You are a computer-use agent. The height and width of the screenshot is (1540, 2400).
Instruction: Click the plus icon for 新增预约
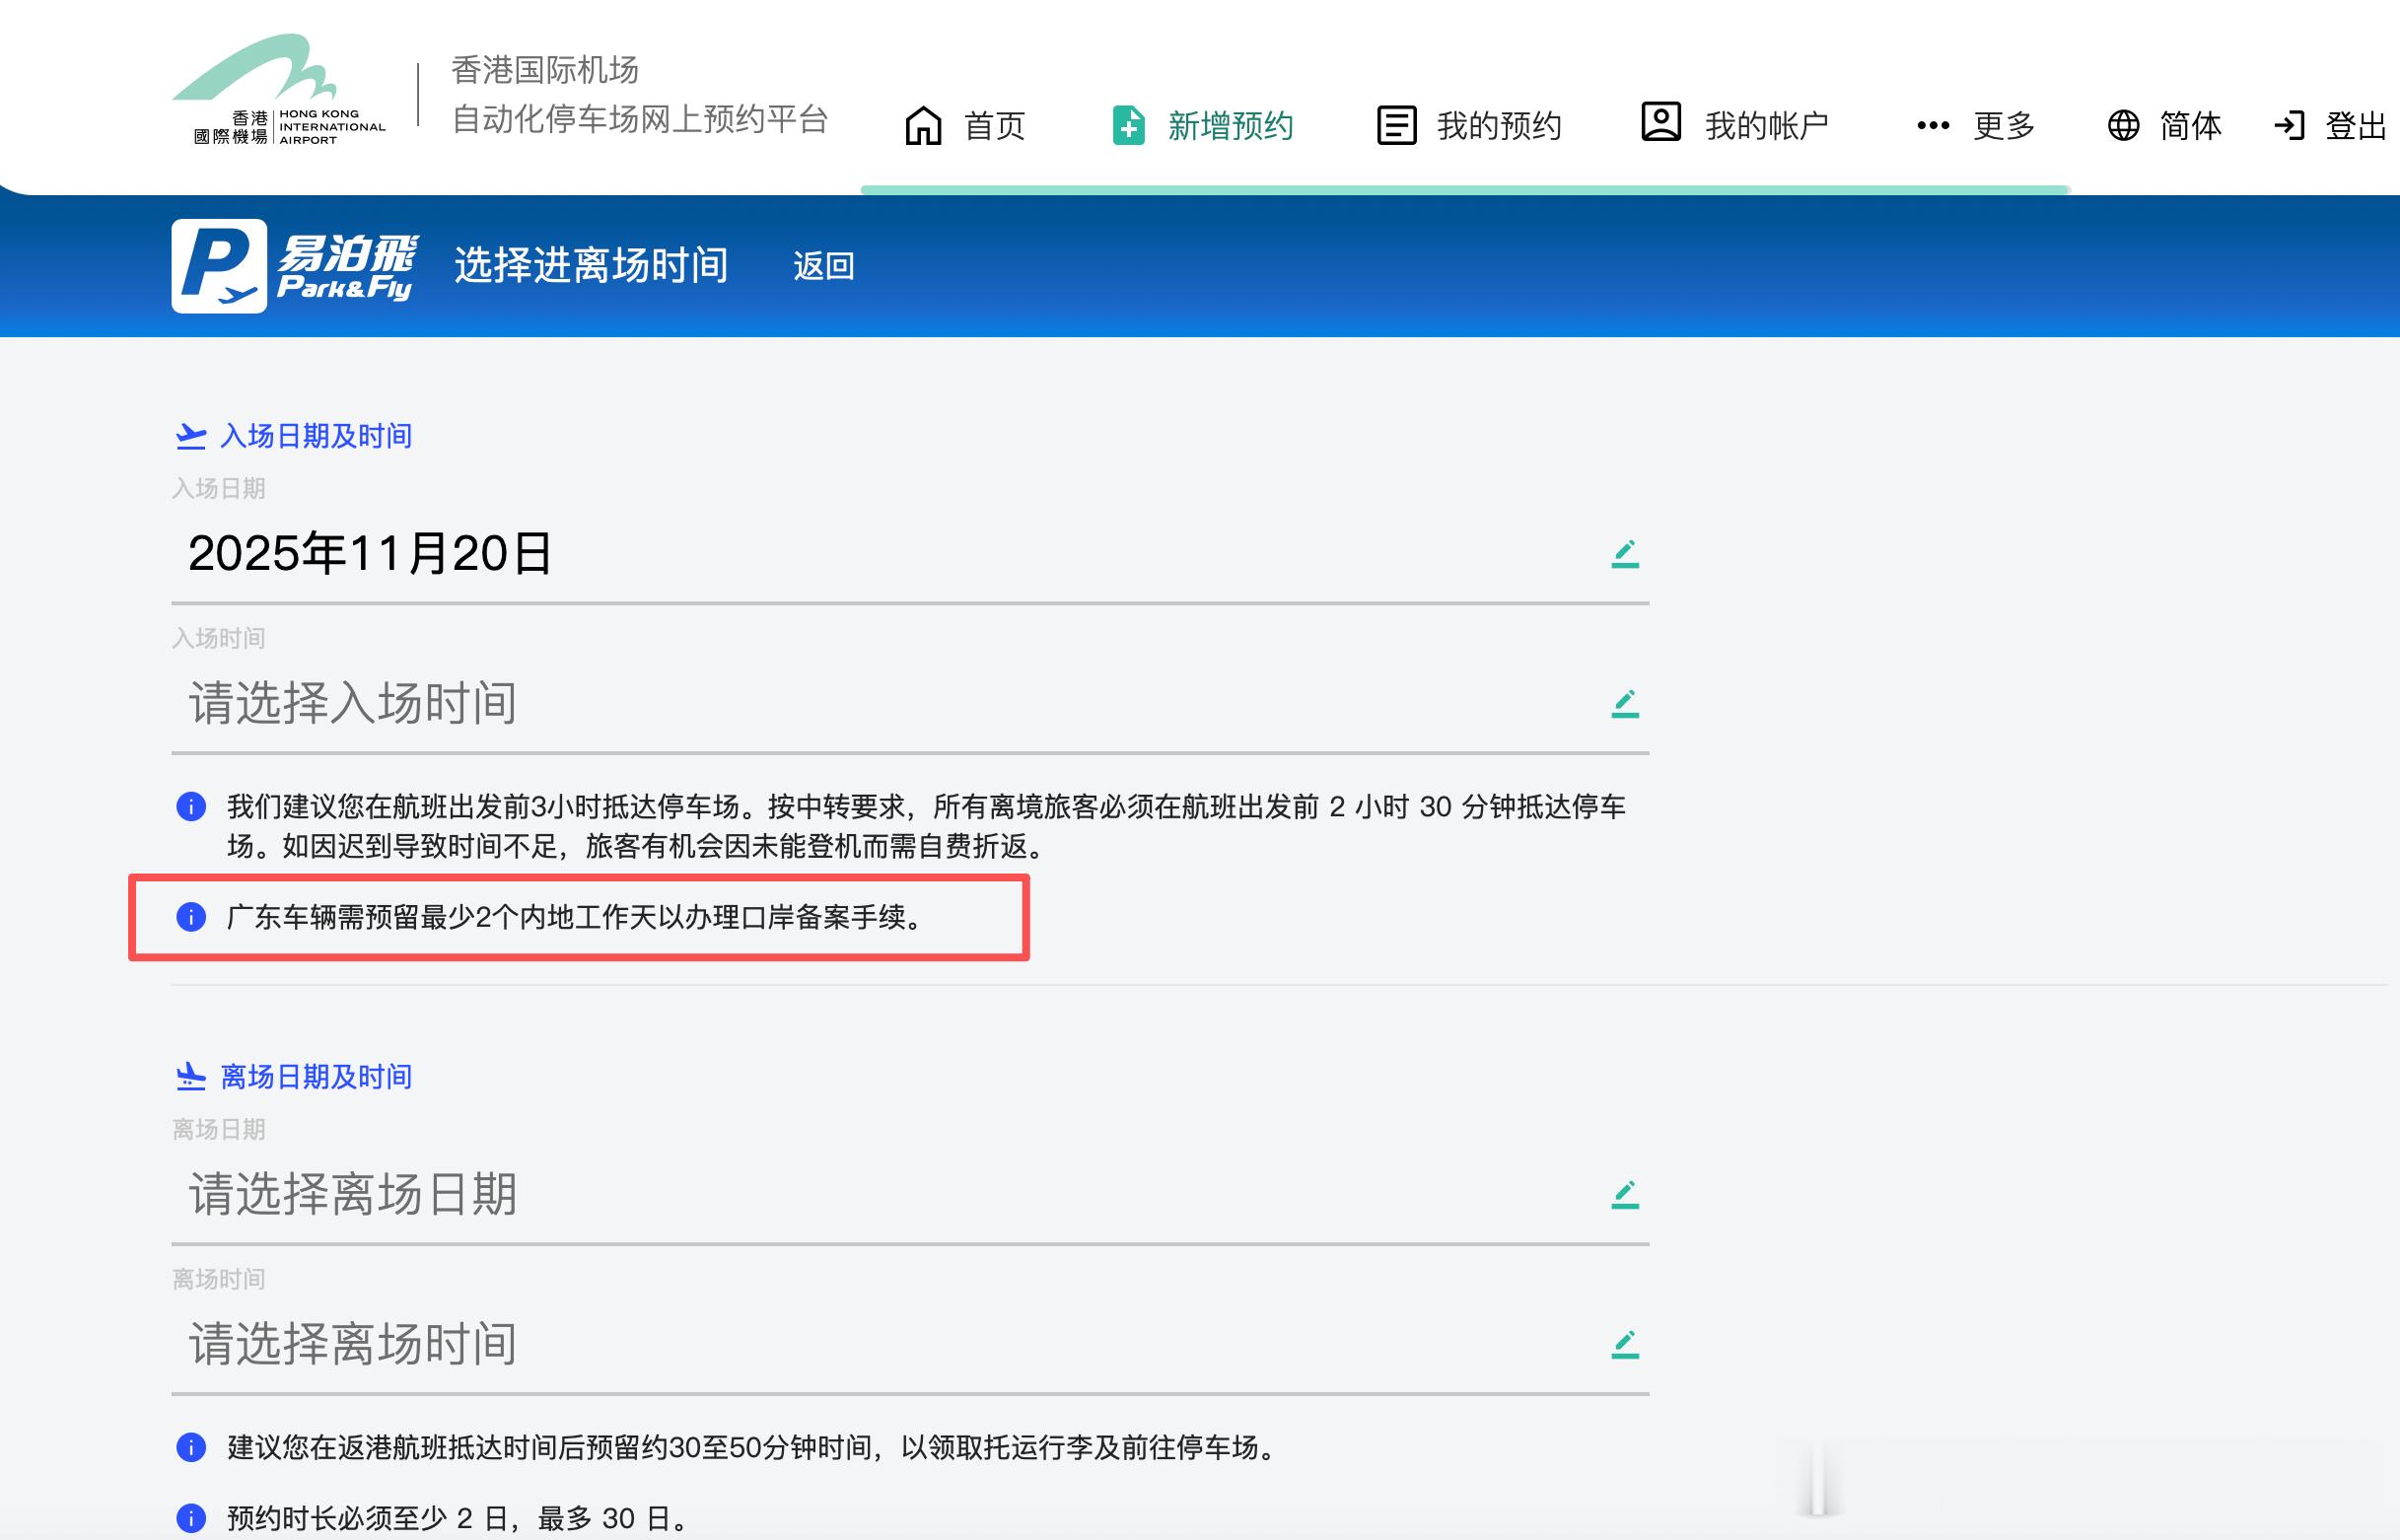pos(1128,124)
